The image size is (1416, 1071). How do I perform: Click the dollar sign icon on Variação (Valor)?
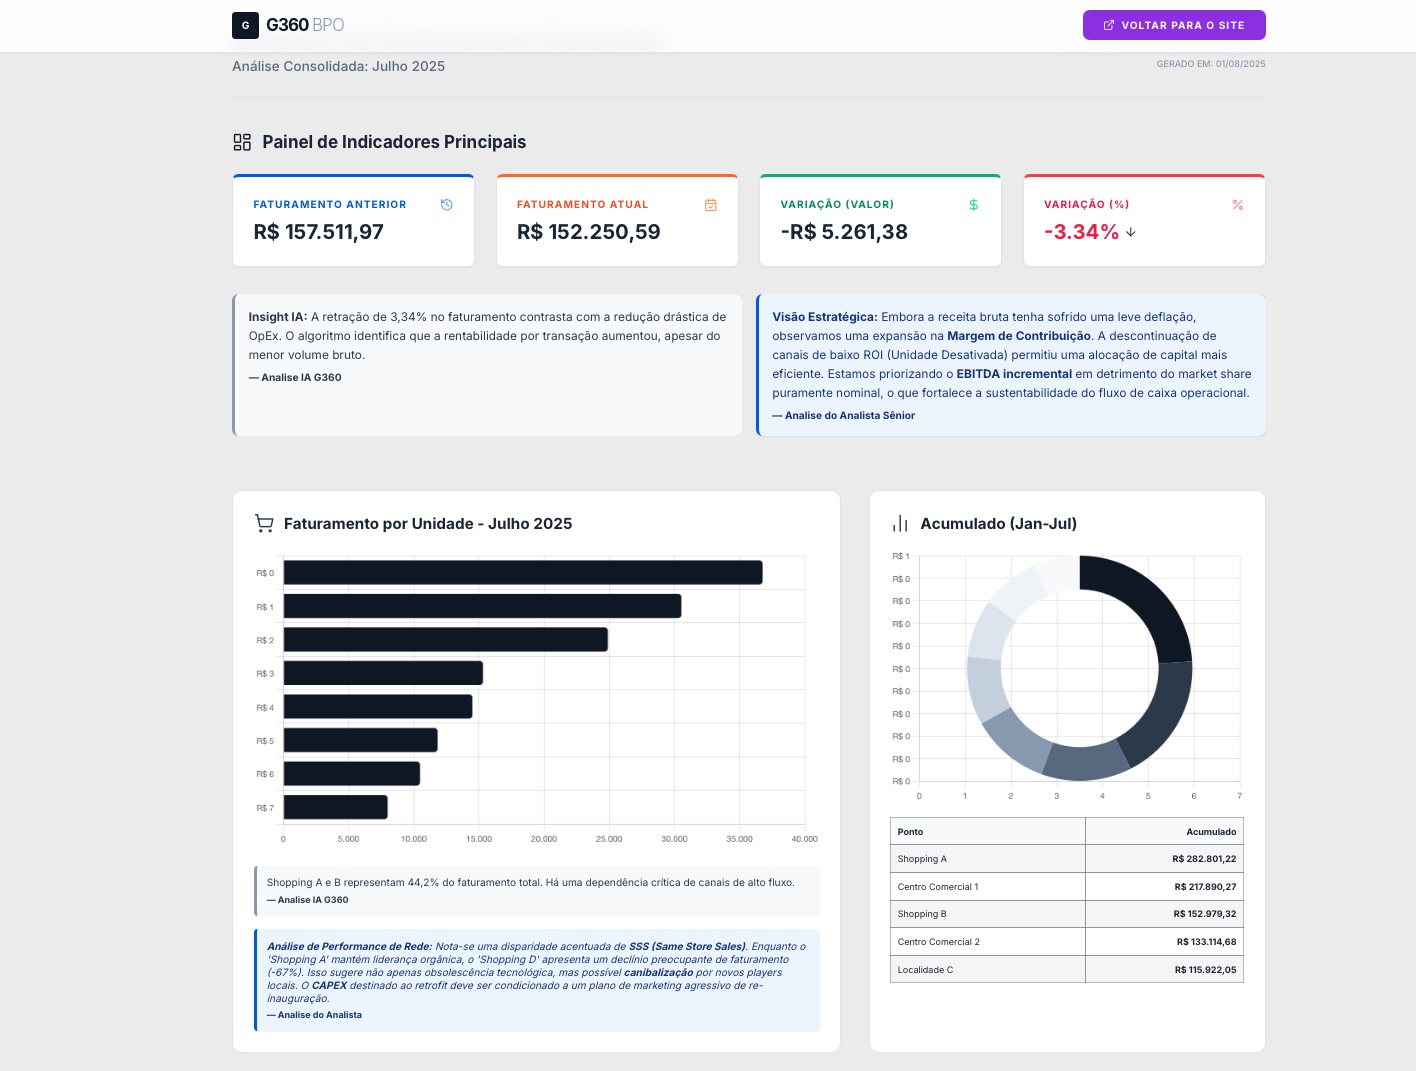pos(974,205)
